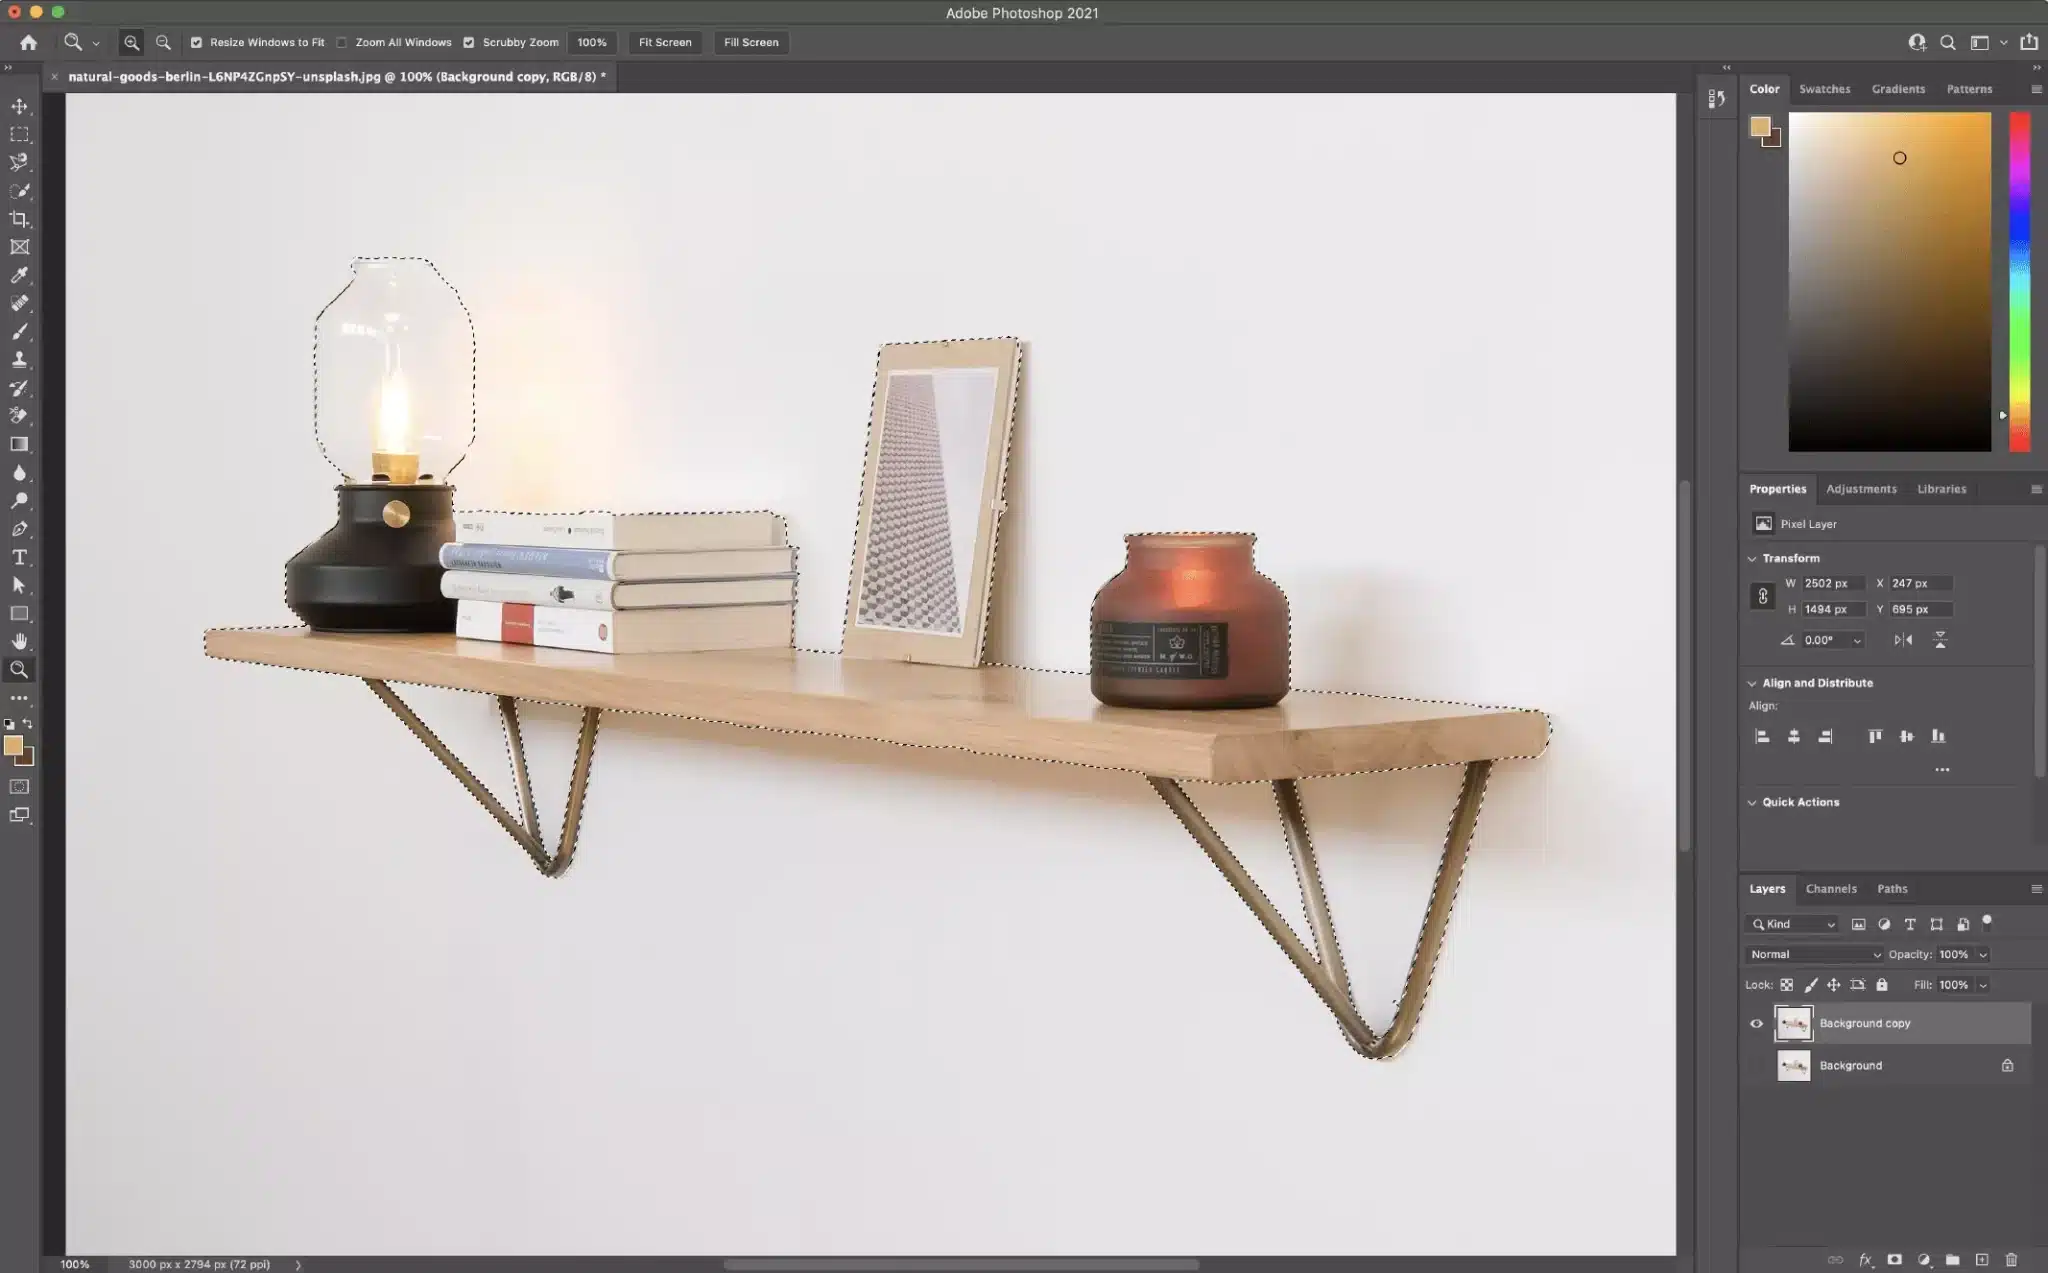Viewport: 2048px width, 1273px height.
Task: Select the Type tool
Action: pos(21,556)
